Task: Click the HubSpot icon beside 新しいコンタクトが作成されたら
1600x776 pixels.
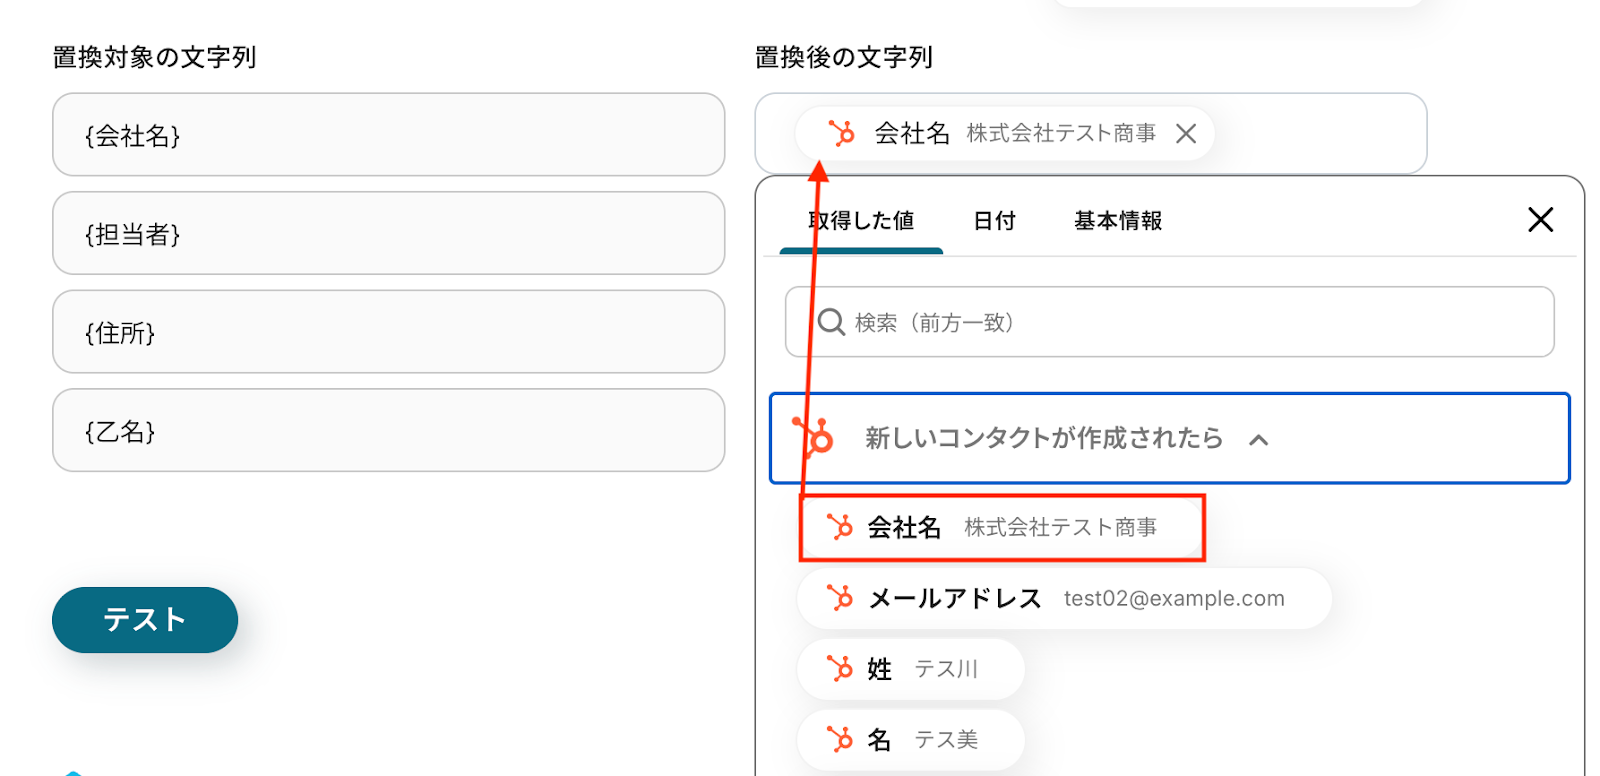Action: pyautogui.click(x=815, y=437)
